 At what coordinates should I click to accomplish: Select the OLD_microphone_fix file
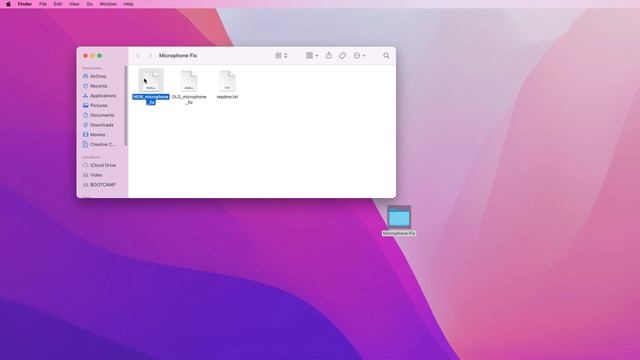[x=189, y=81]
